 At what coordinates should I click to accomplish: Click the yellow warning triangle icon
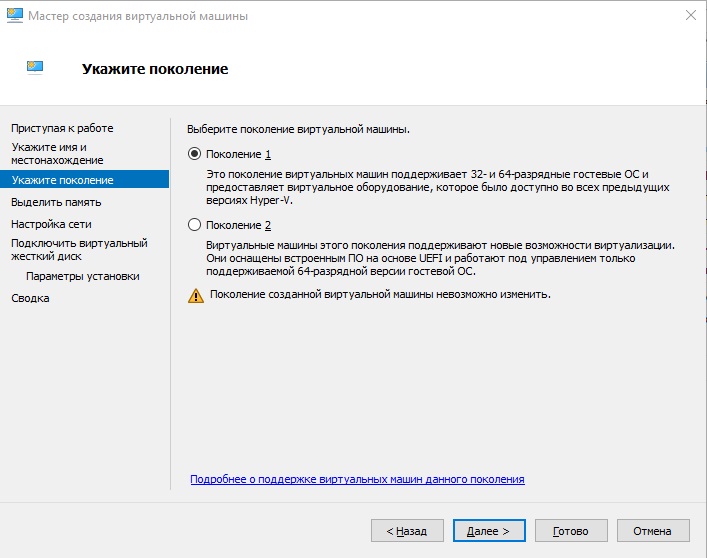[x=195, y=295]
